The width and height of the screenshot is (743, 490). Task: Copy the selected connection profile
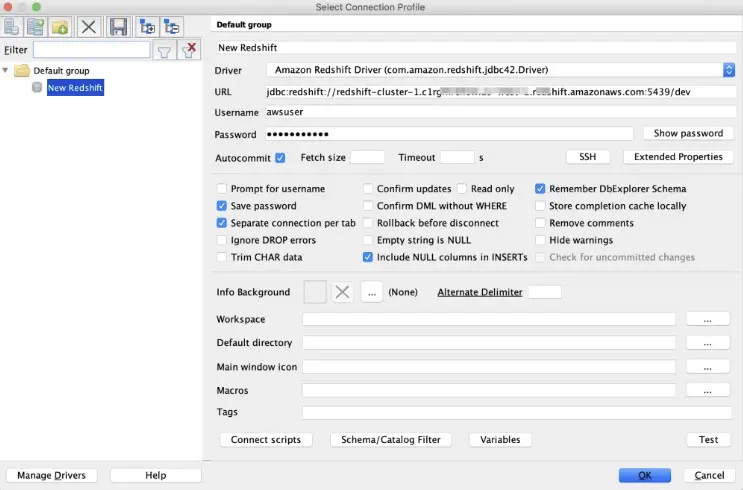click(x=36, y=27)
